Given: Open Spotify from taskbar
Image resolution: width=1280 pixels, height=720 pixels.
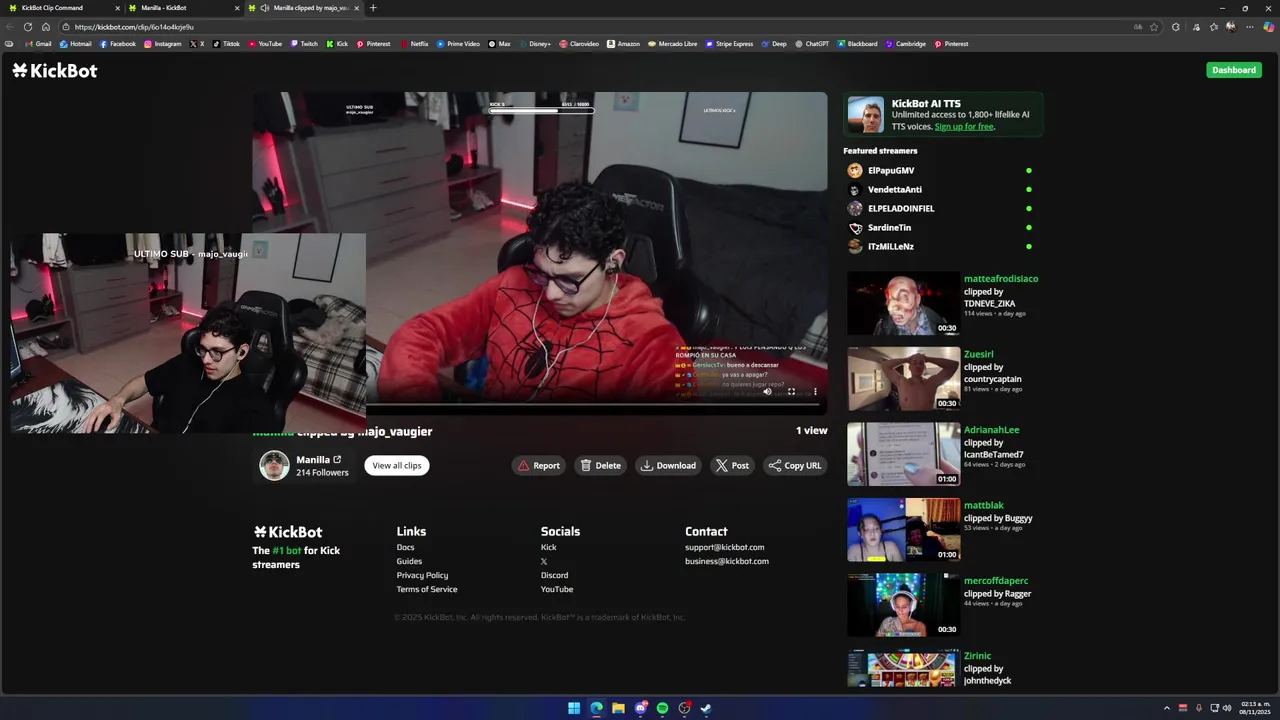Looking at the screenshot, I should [662, 708].
